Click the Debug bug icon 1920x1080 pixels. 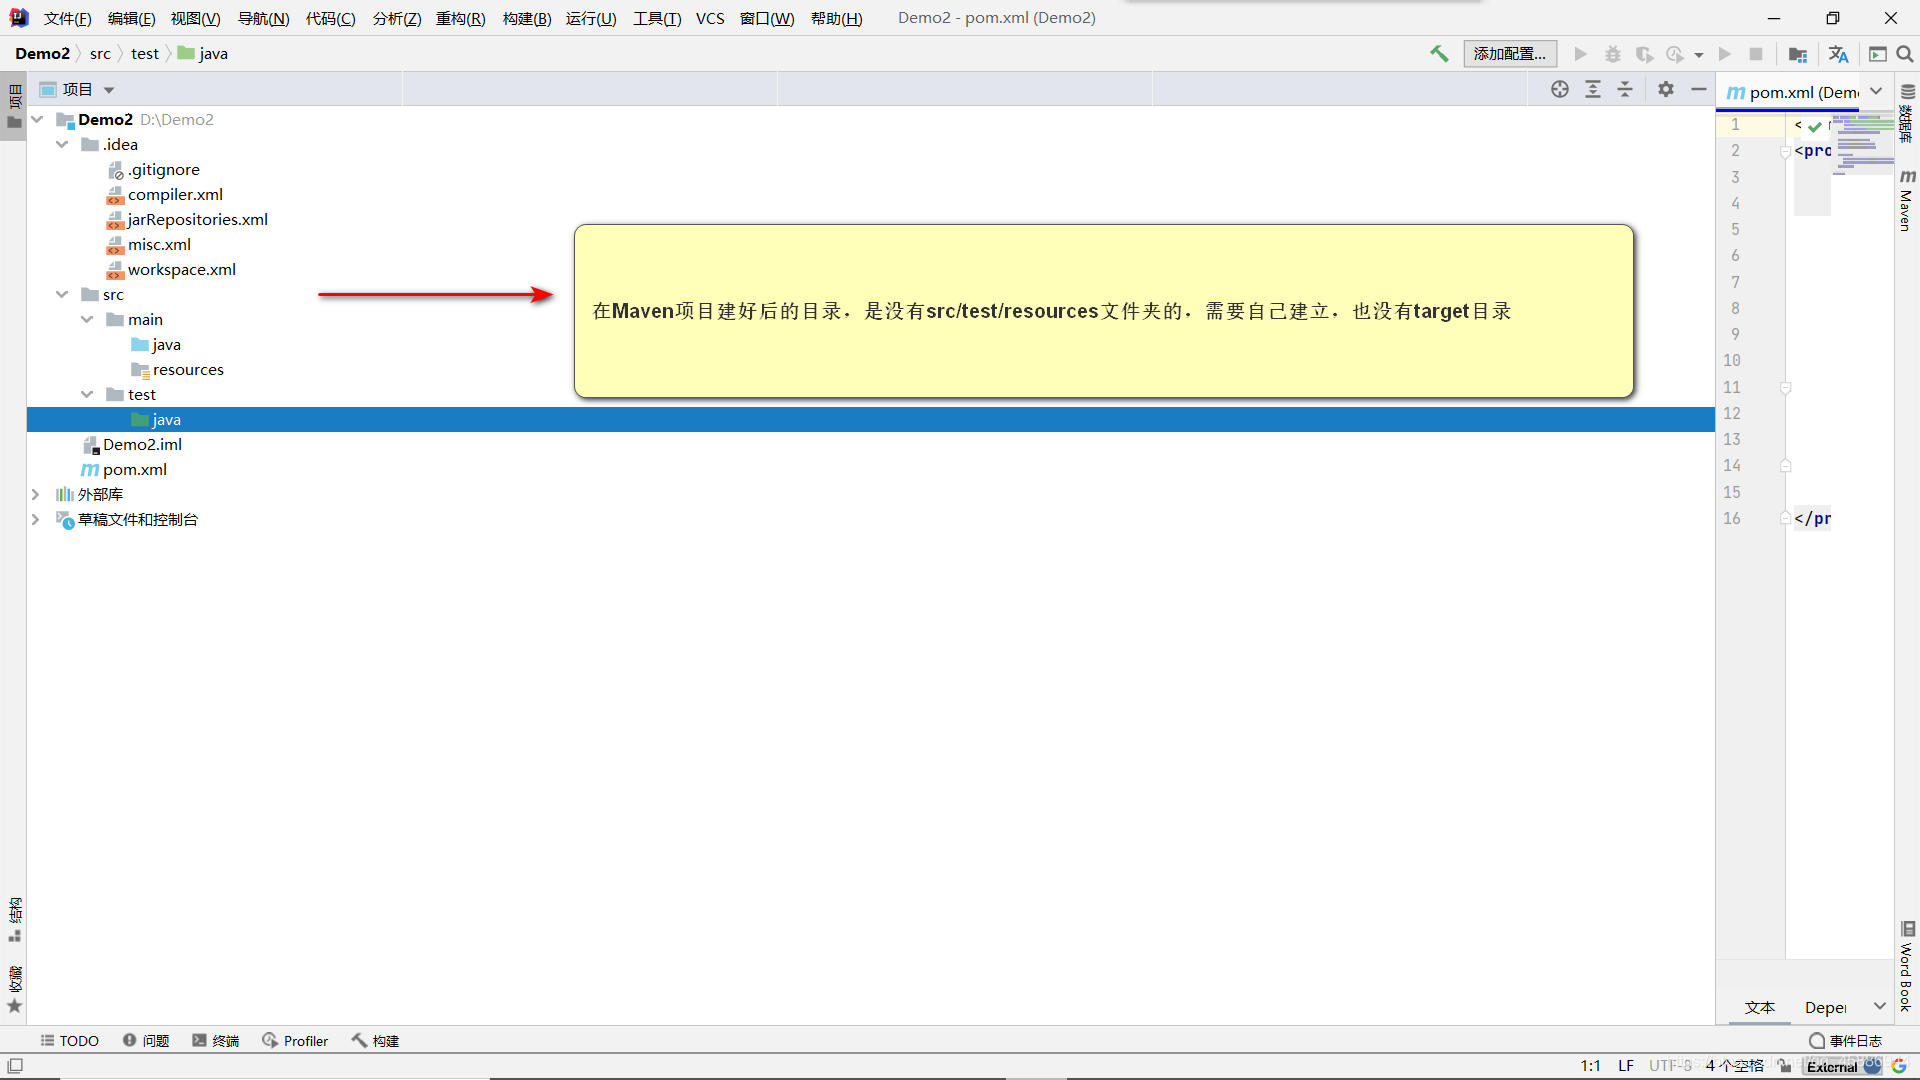click(x=1613, y=54)
